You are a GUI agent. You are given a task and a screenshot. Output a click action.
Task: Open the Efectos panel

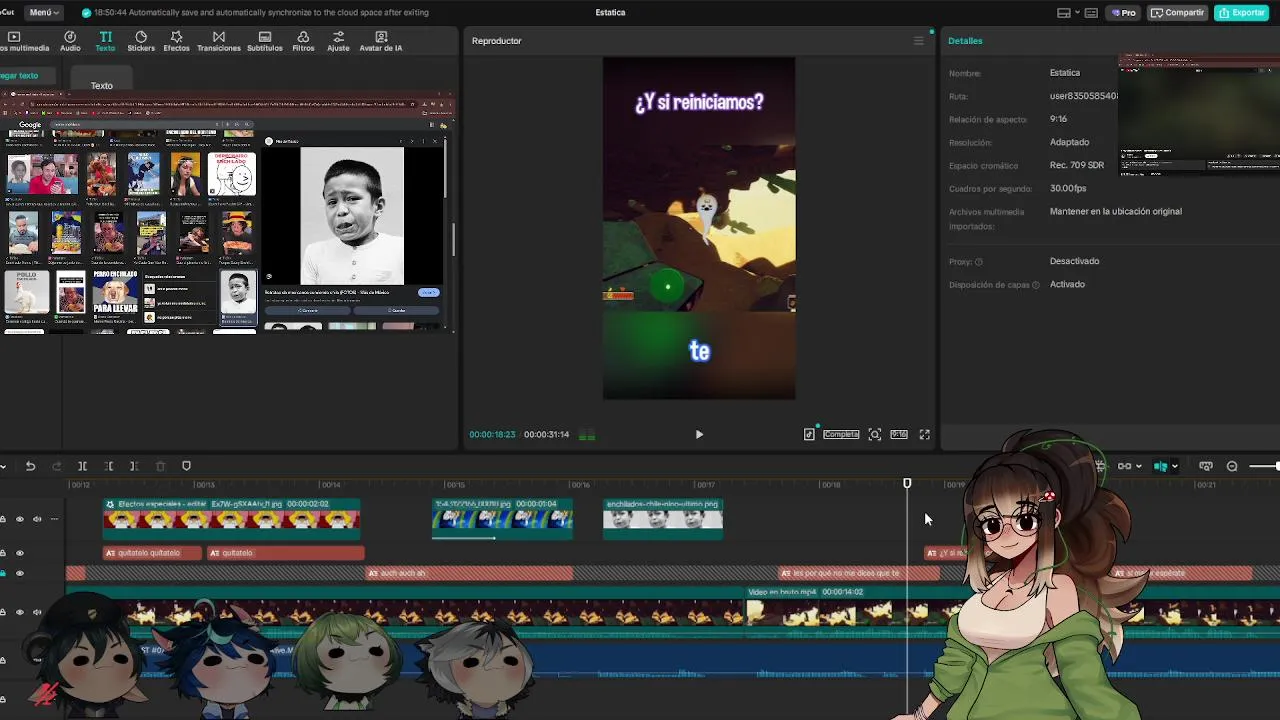[x=176, y=41]
